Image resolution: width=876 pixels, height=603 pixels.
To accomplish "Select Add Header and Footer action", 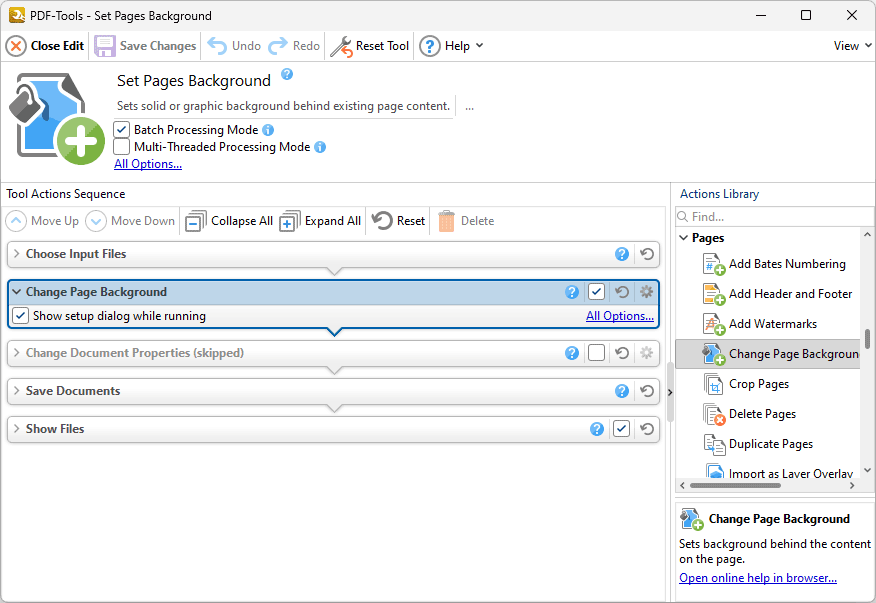I will tap(778, 294).
